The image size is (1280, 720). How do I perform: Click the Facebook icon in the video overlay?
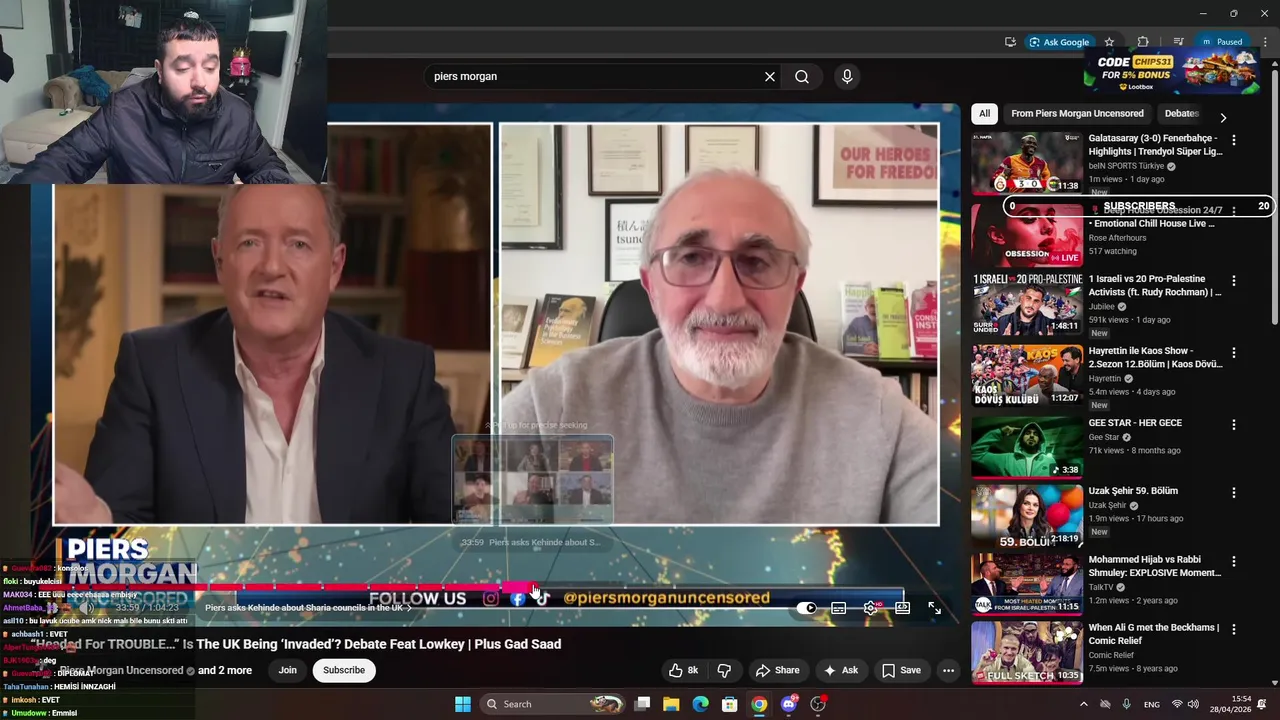click(517, 598)
